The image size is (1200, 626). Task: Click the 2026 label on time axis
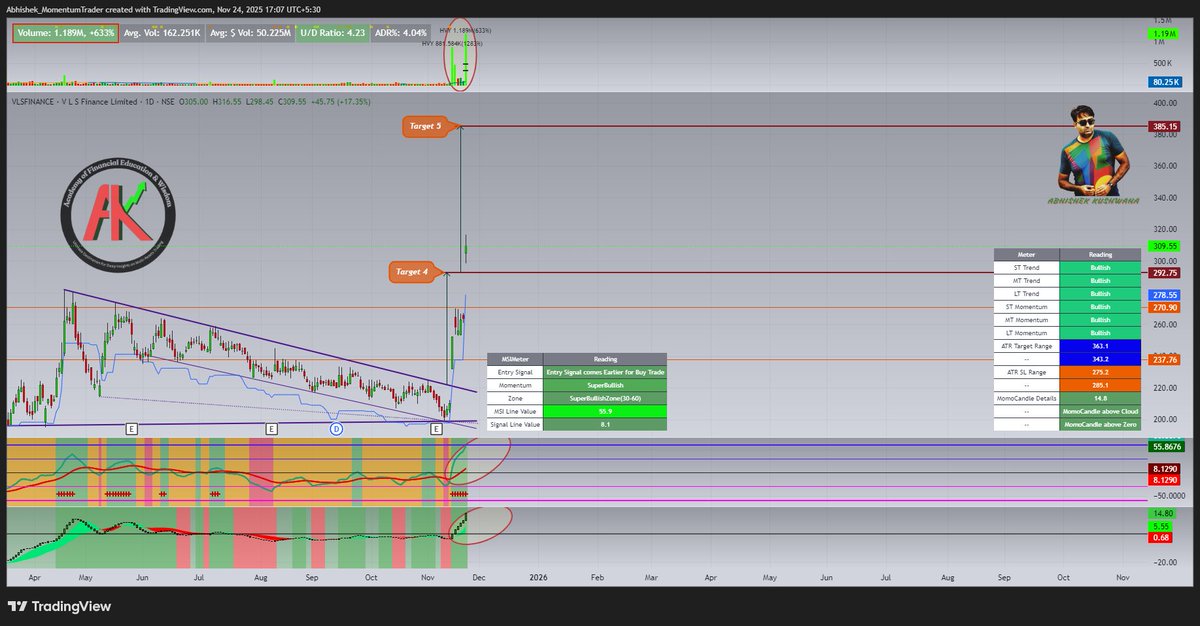538,578
